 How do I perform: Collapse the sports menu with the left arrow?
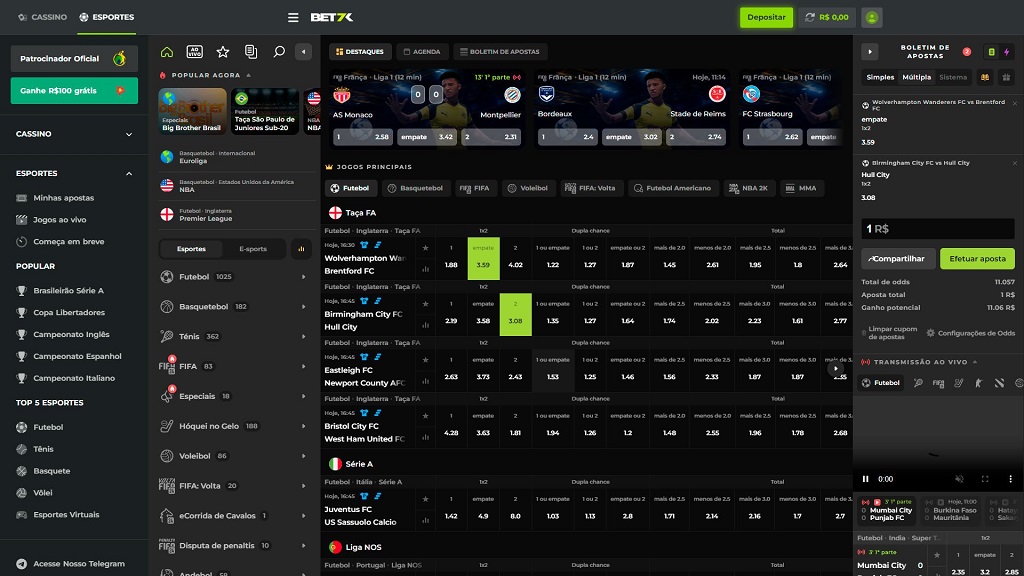click(304, 52)
